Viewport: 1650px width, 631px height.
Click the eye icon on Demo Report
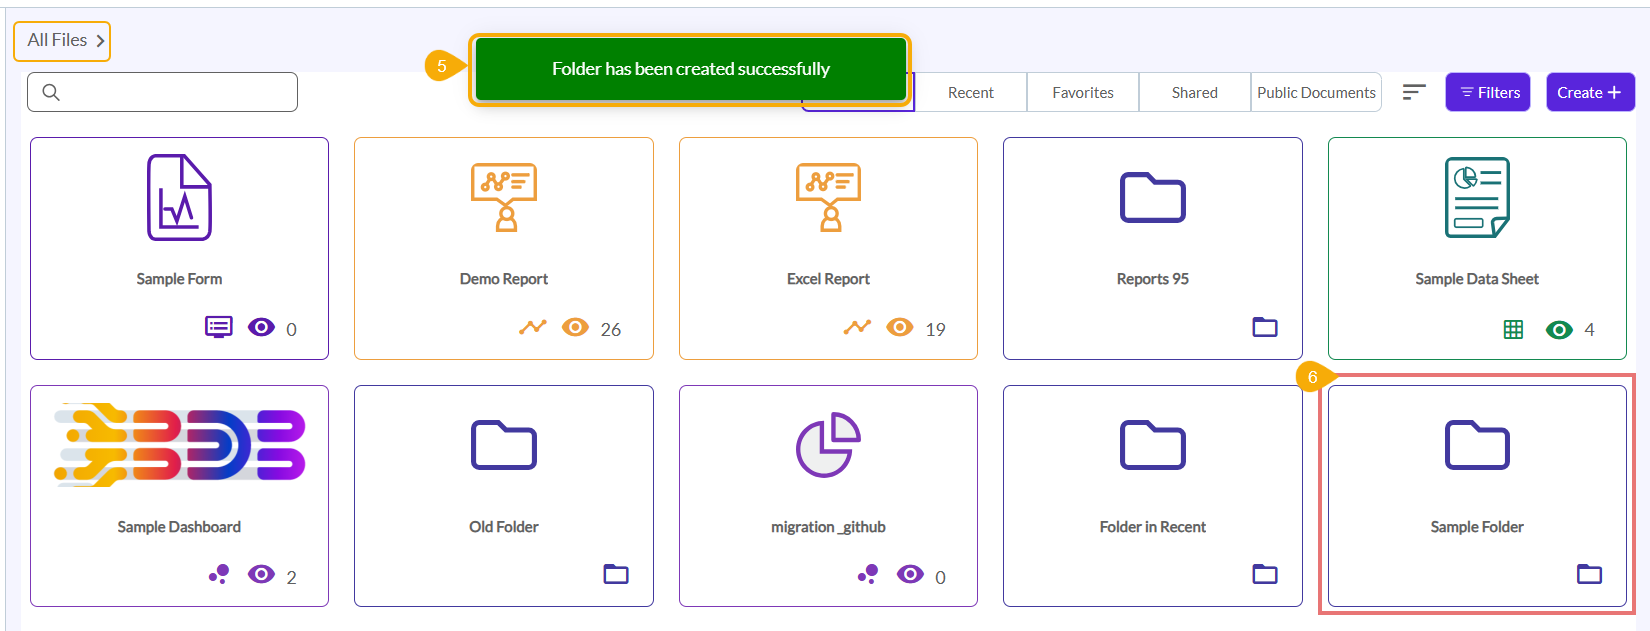click(575, 327)
